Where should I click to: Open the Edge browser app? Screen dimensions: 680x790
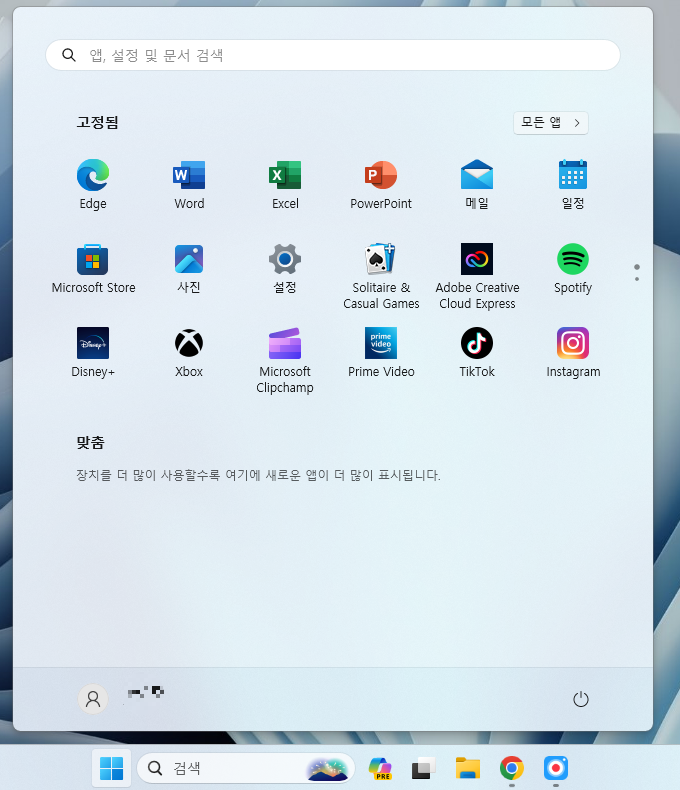(93, 184)
